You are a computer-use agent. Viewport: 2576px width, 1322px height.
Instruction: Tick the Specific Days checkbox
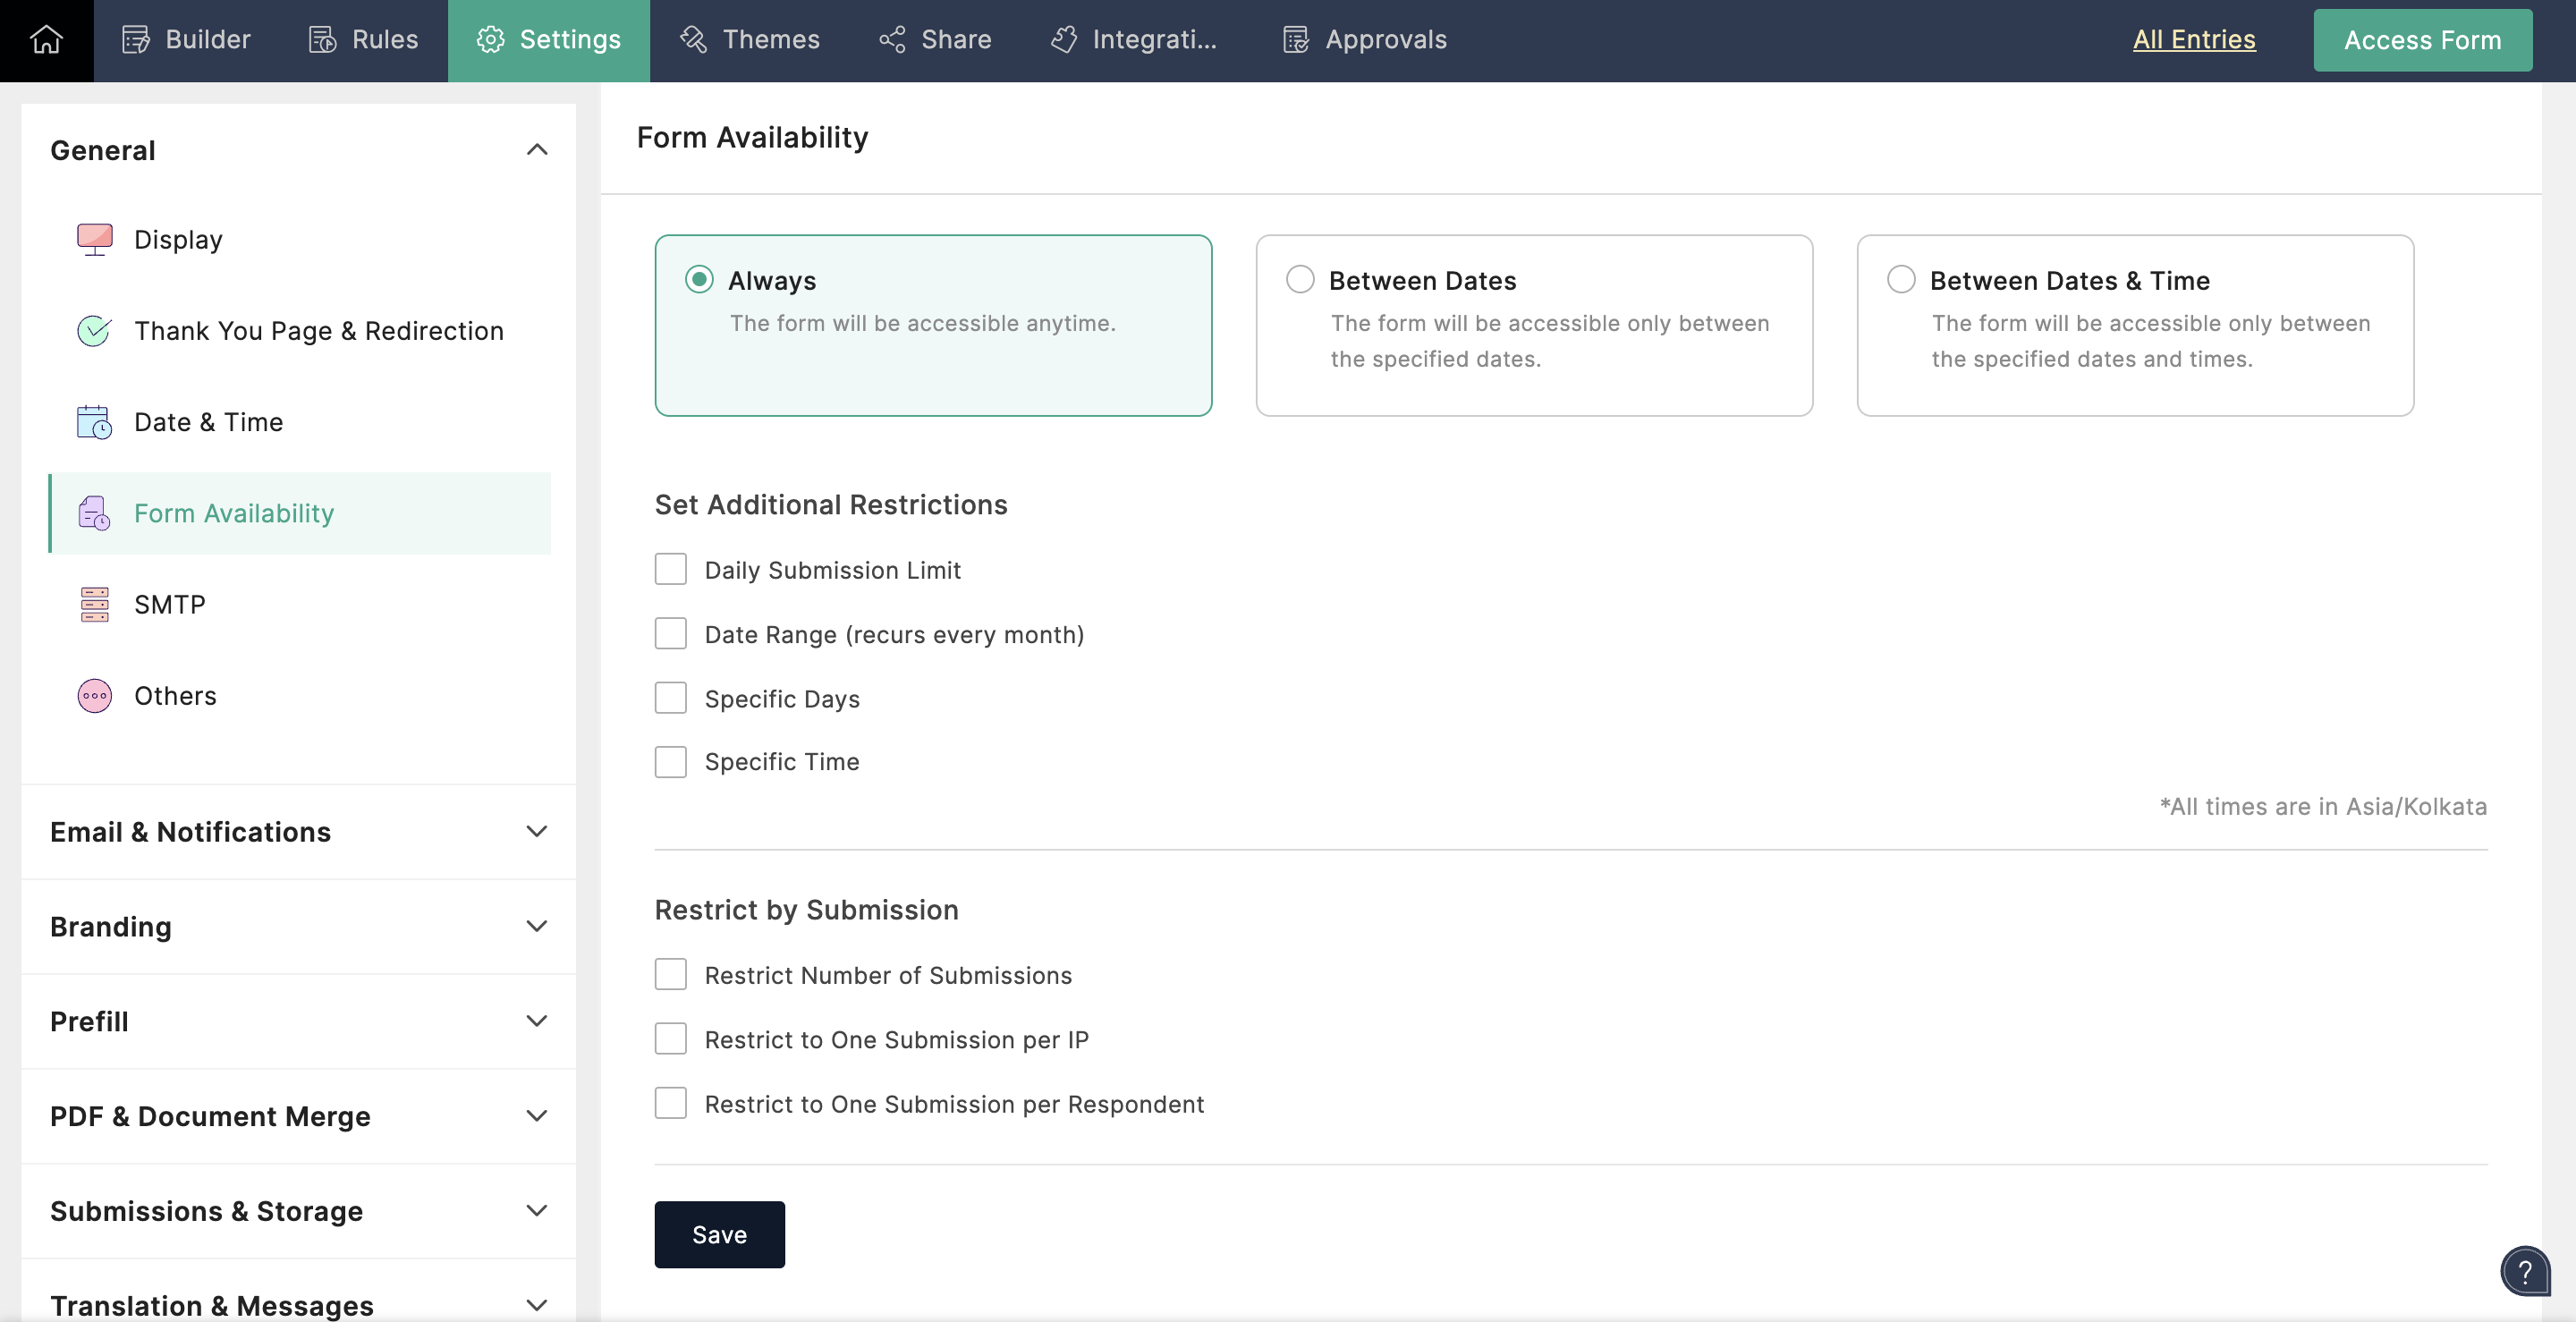point(670,698)
